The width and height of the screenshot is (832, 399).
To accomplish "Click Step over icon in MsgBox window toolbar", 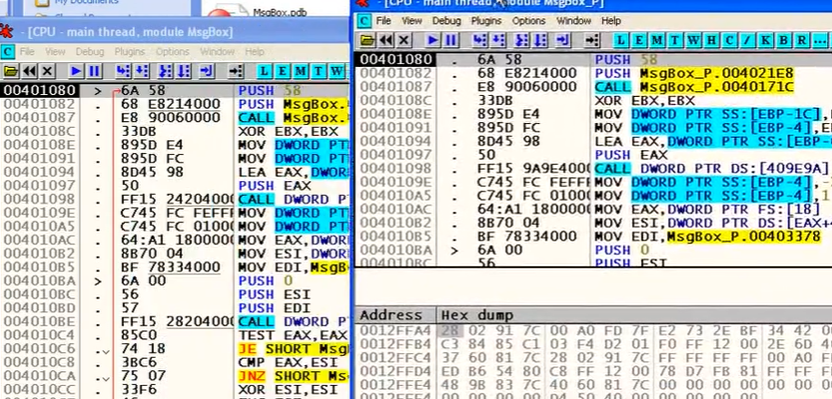I will click(141, 71).
